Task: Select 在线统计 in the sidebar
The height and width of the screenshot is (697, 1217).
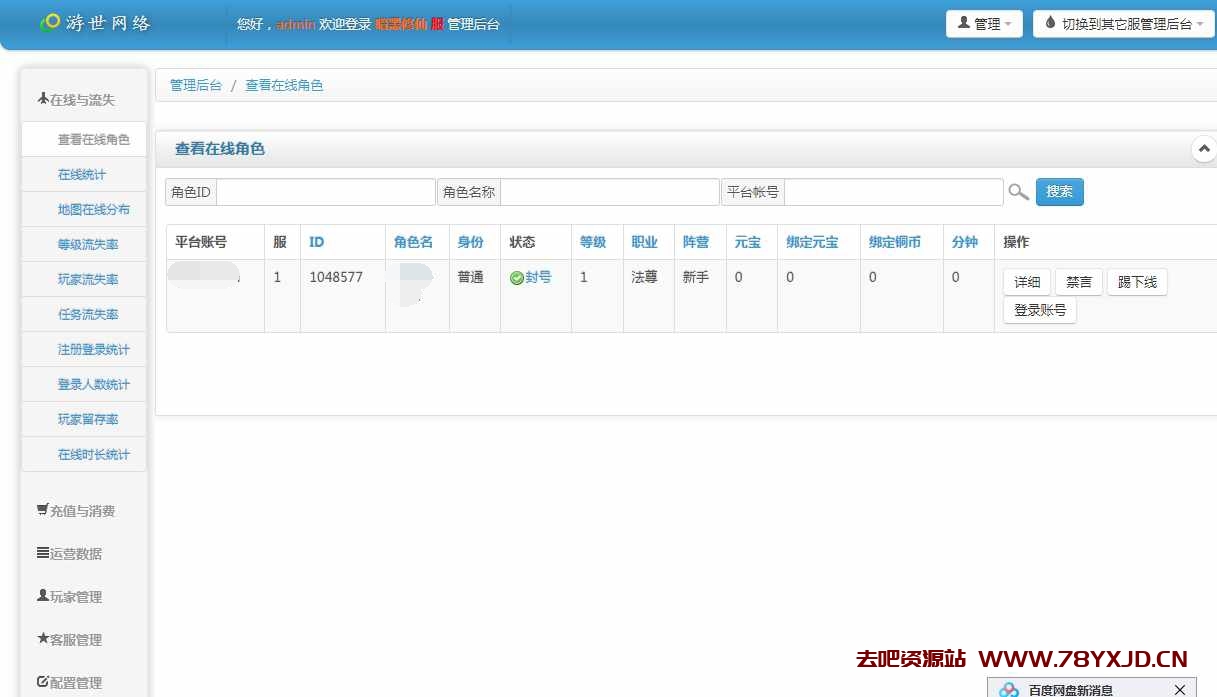Action: [x=82, y=175]
